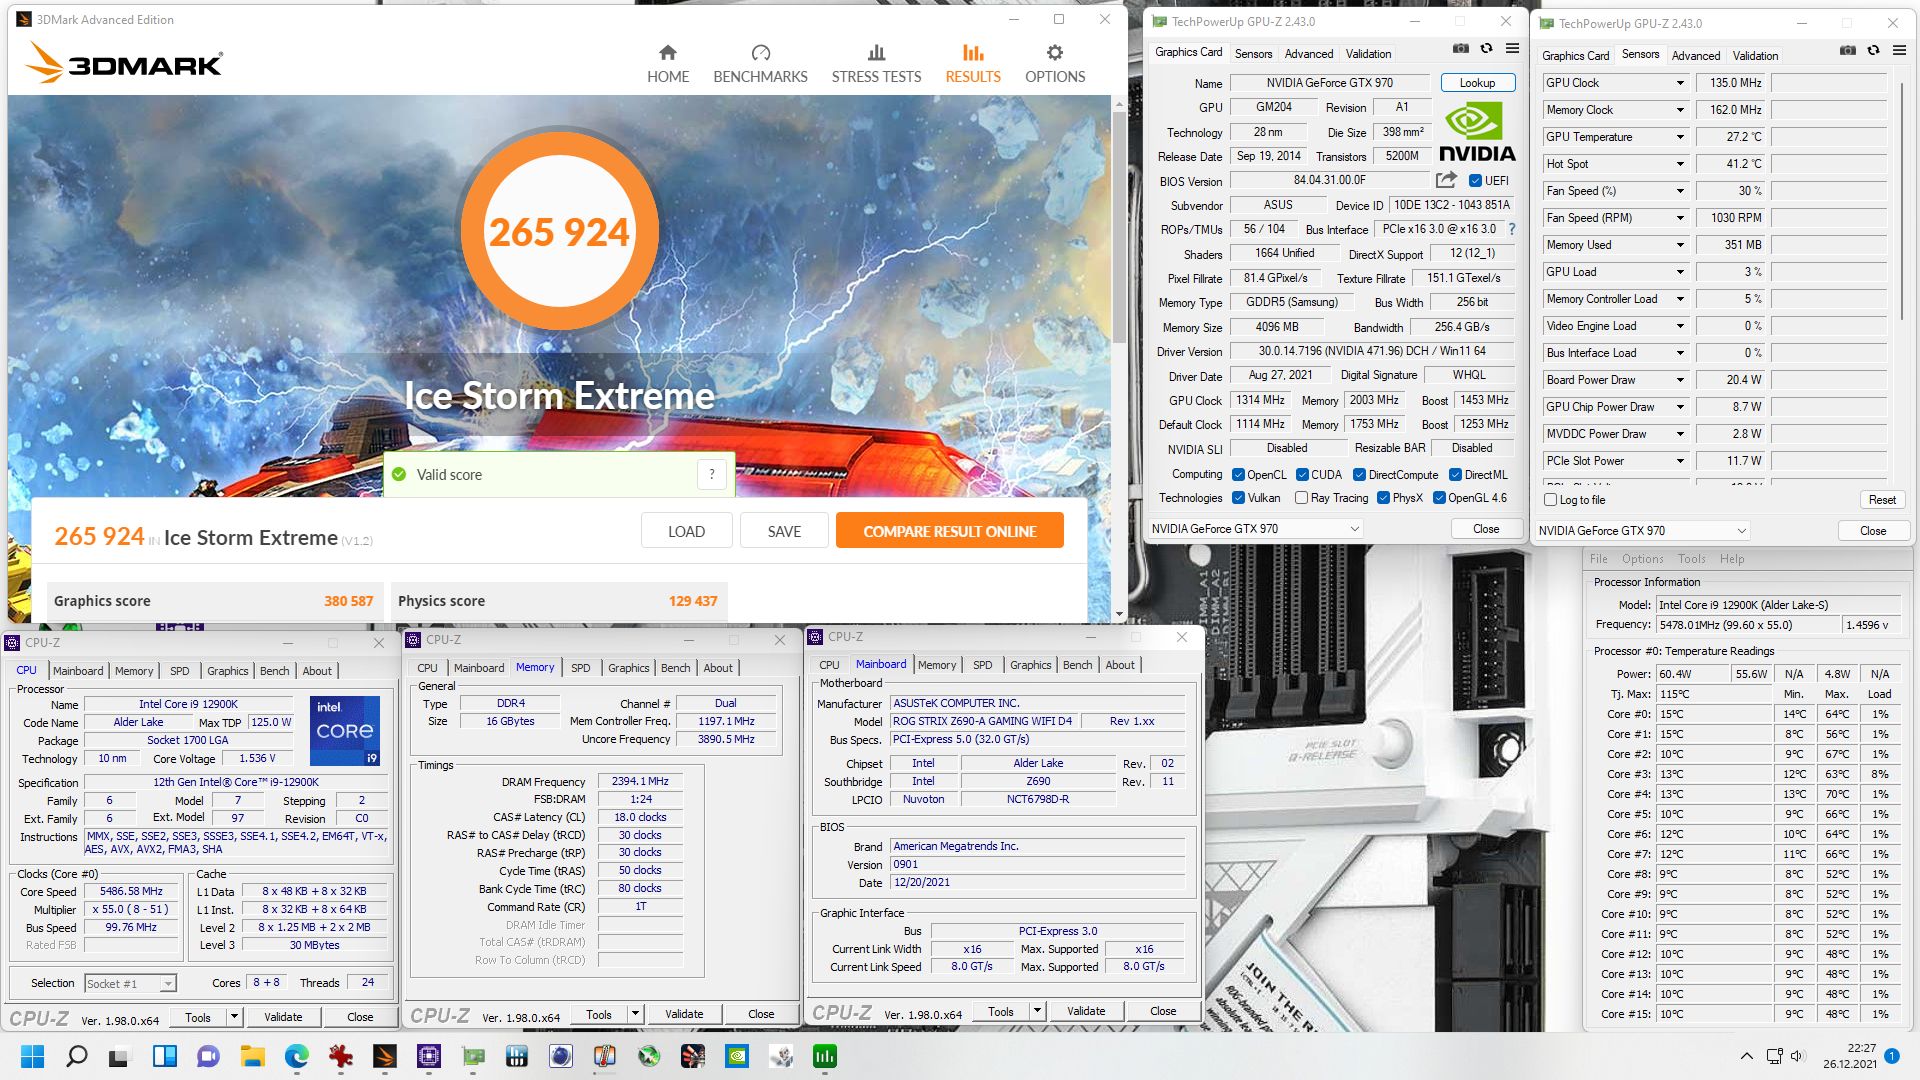Screen dimensions: 1920x1080
Task: Take screenshot with camera icon in left GPU-Z
Action: (1461, 48)
